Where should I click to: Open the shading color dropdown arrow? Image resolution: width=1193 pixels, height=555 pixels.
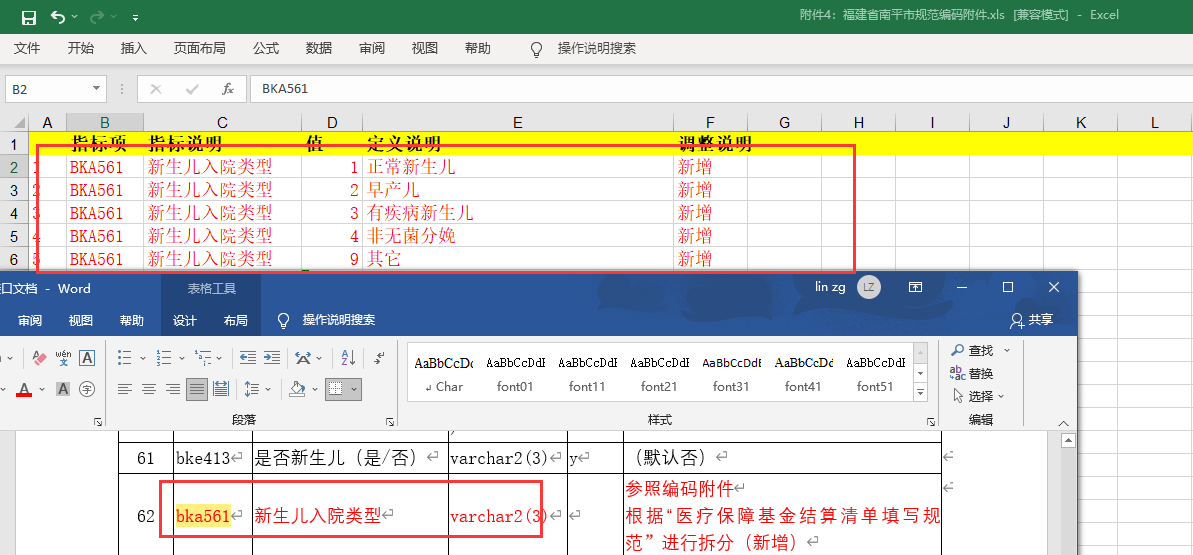click(314, 389)
